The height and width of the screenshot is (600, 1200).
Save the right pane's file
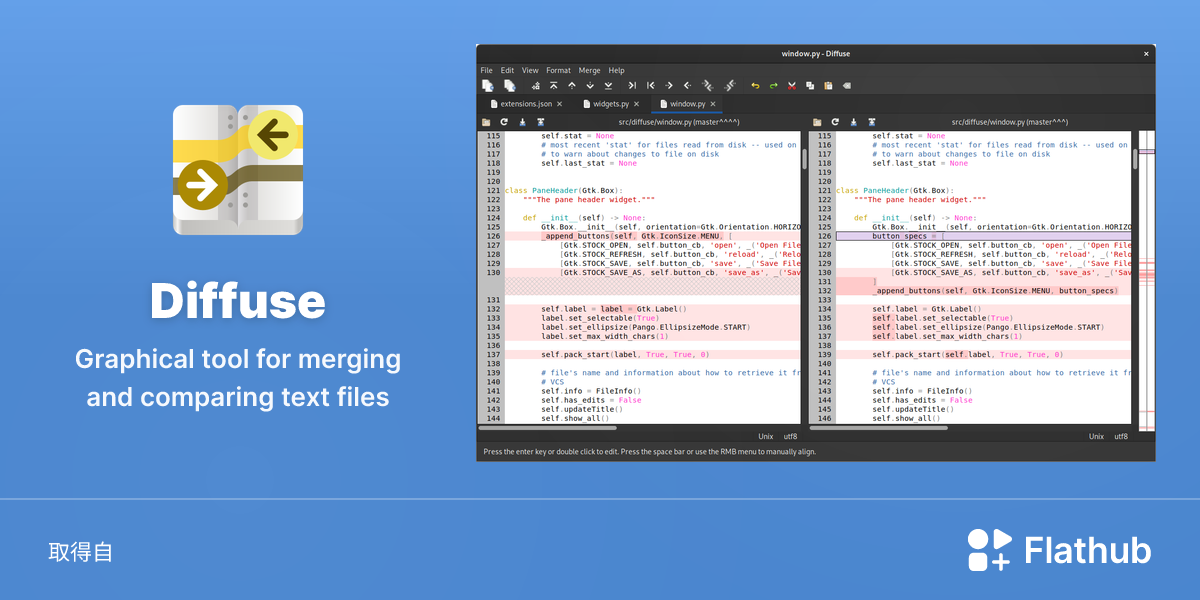(853, 122)
